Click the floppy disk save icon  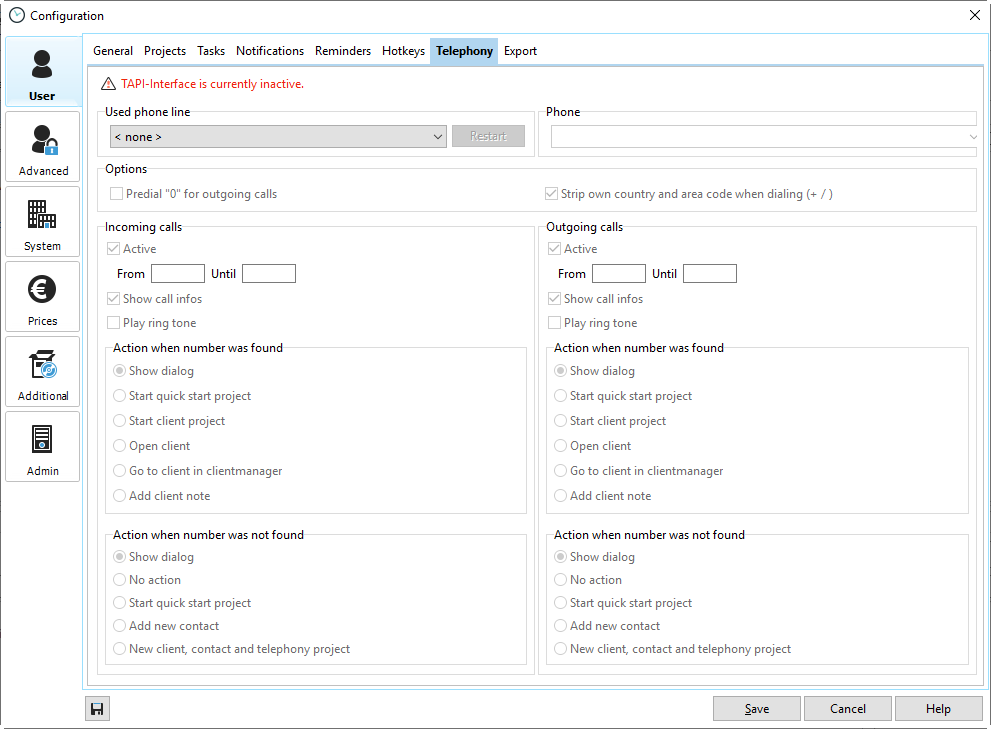[97, 709]
